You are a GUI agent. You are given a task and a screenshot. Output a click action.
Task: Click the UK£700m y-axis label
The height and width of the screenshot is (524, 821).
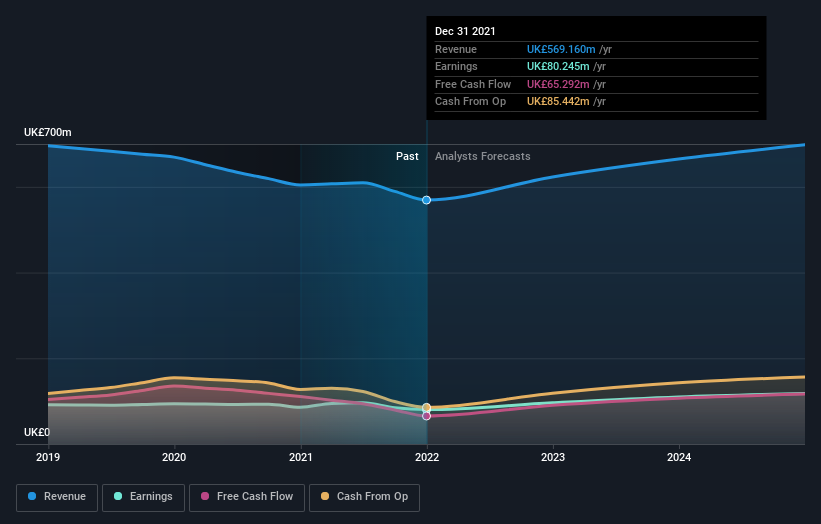click(48, 132)
